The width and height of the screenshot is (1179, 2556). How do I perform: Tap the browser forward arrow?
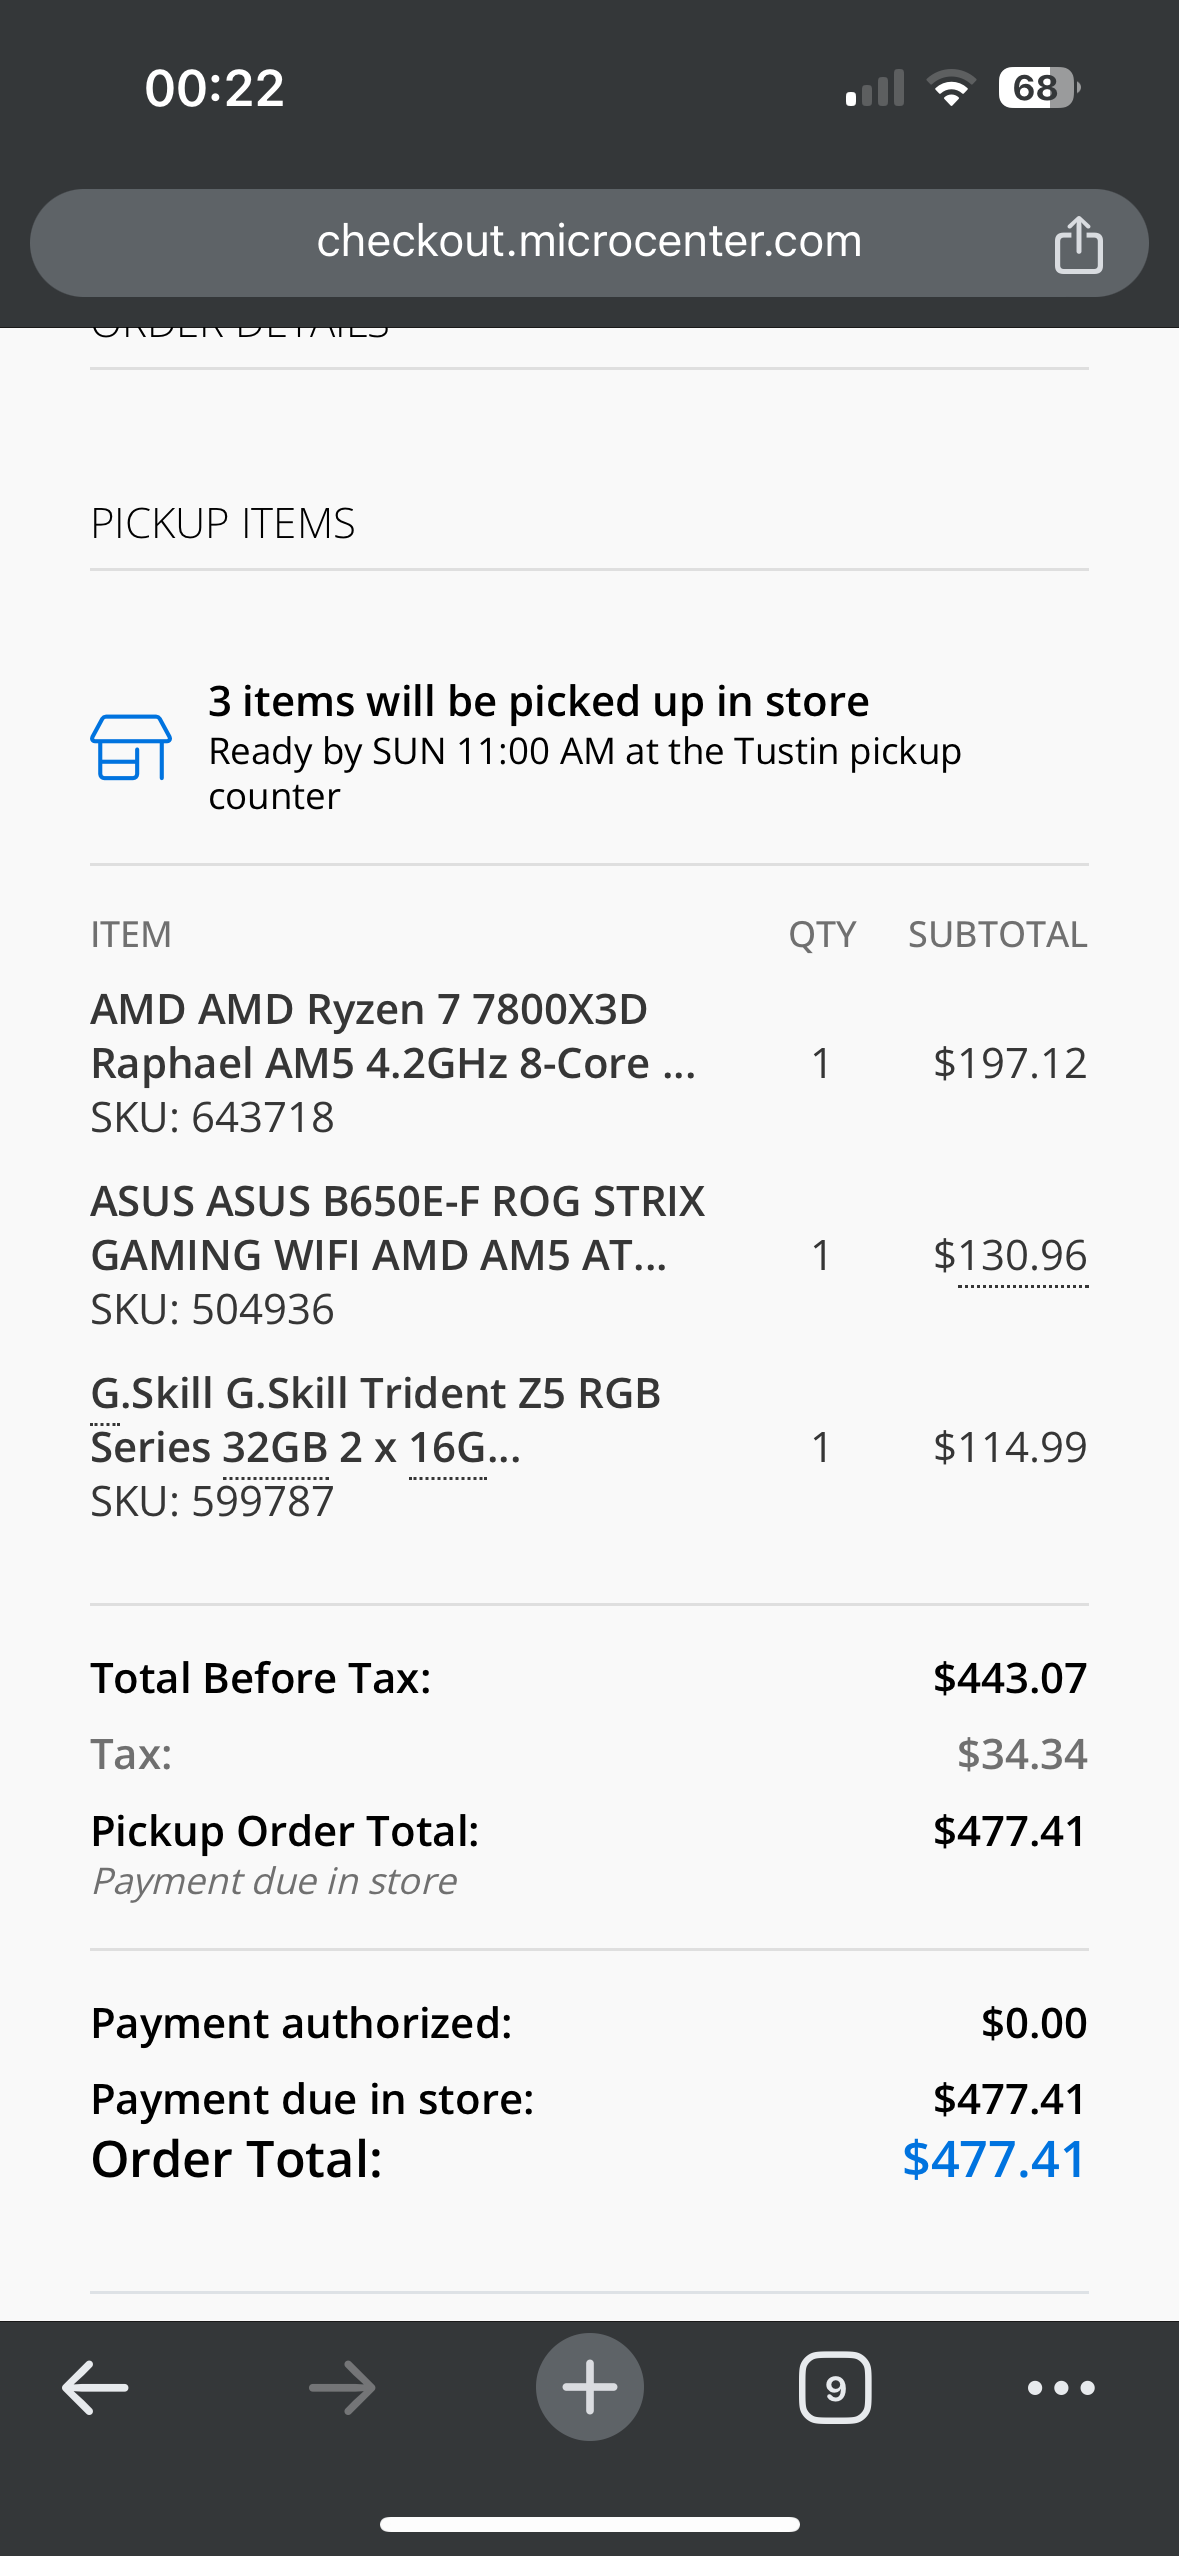(342, 2388)
